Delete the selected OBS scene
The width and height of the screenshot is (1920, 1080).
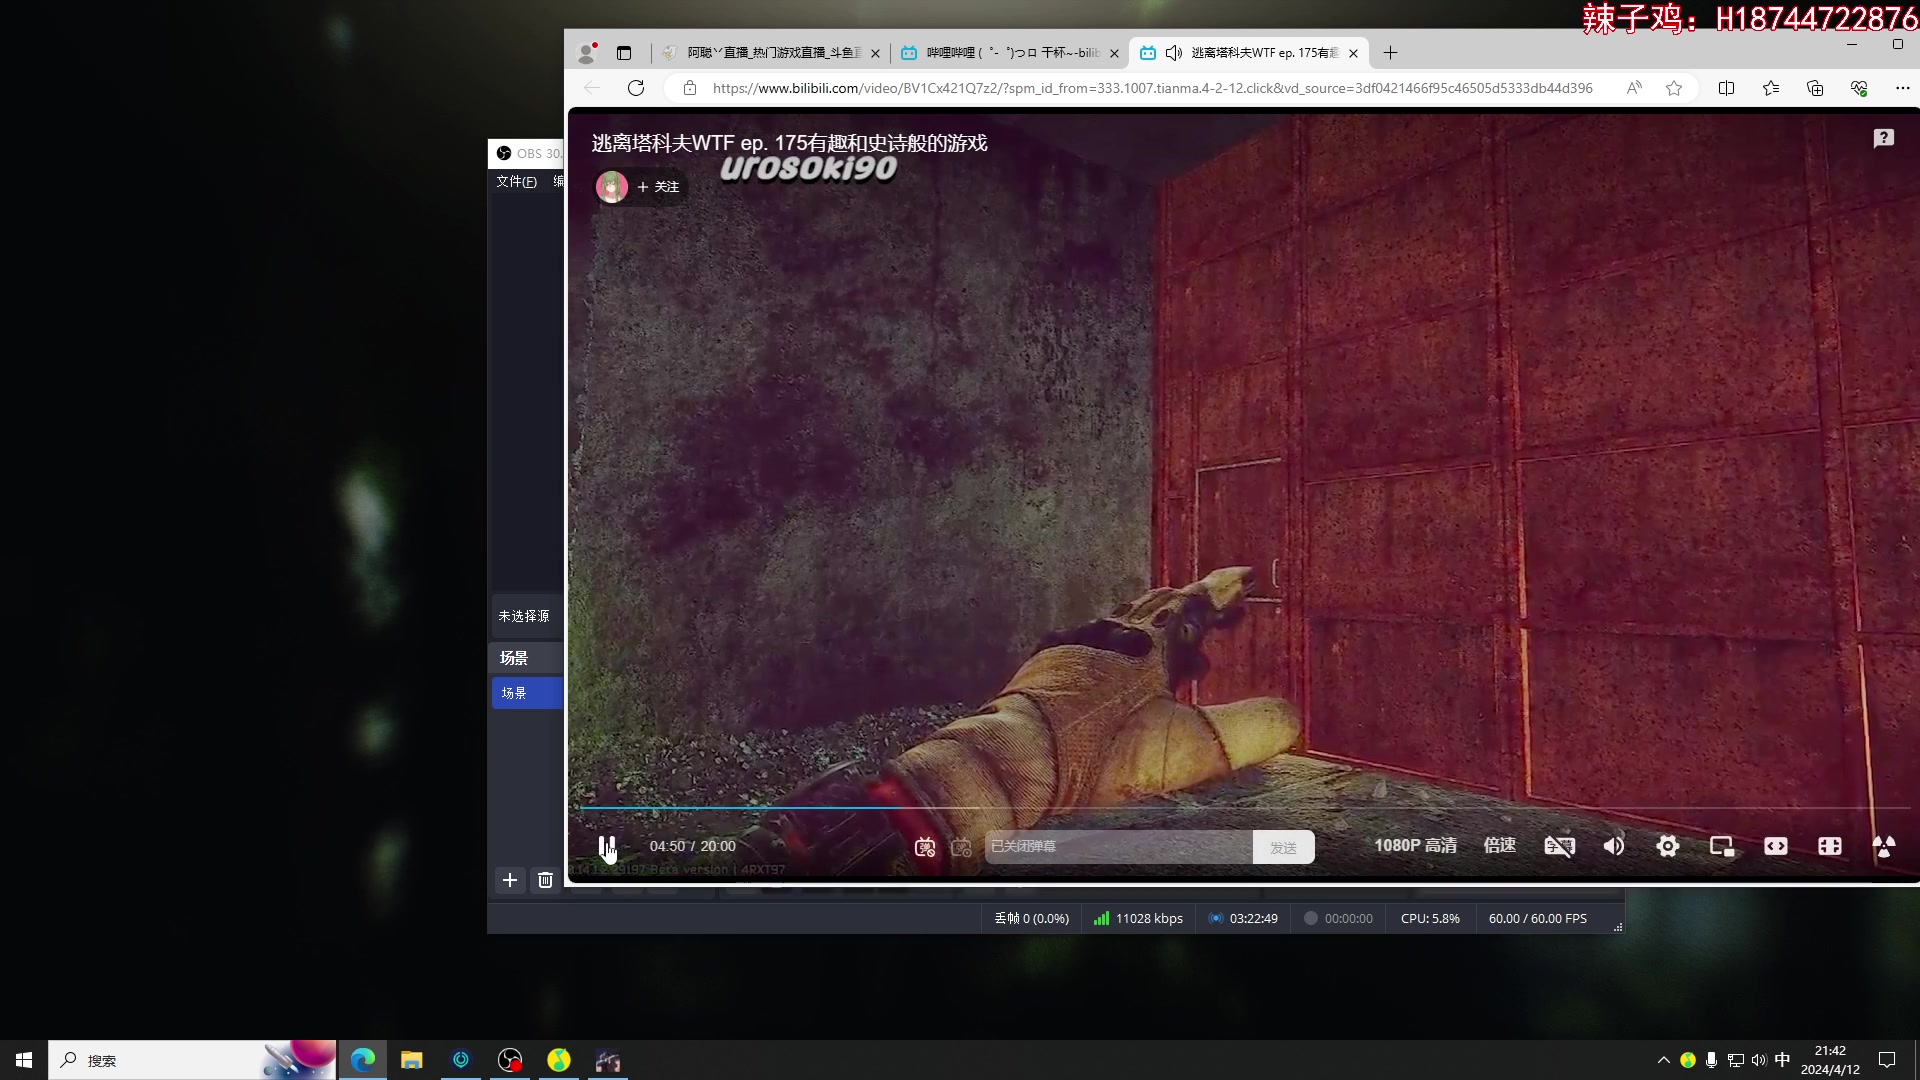click(x=545, y=880)
